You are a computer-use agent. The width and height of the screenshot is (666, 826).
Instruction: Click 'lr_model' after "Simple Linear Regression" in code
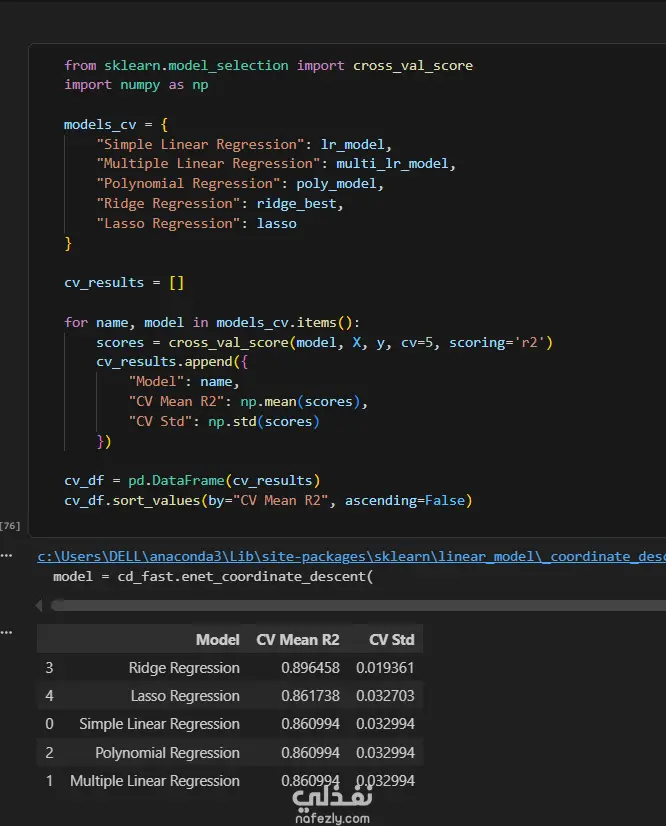tap(352, 144)
